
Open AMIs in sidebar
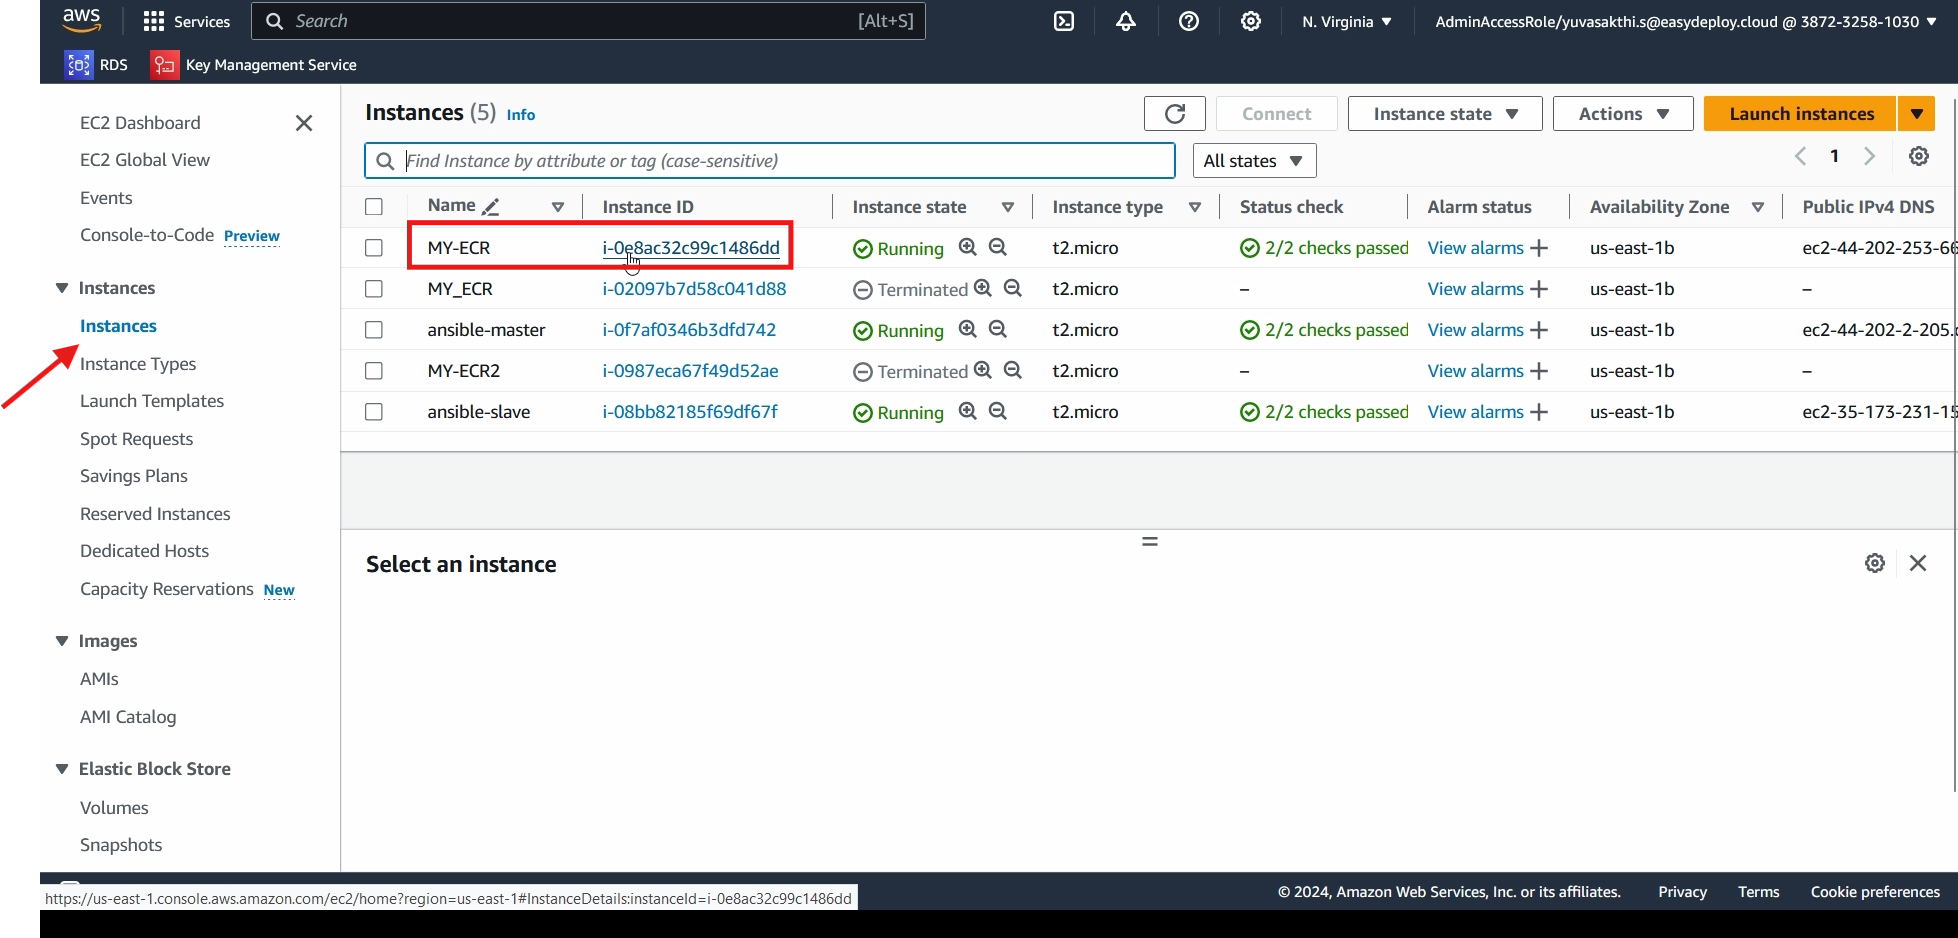click(99, 679)
